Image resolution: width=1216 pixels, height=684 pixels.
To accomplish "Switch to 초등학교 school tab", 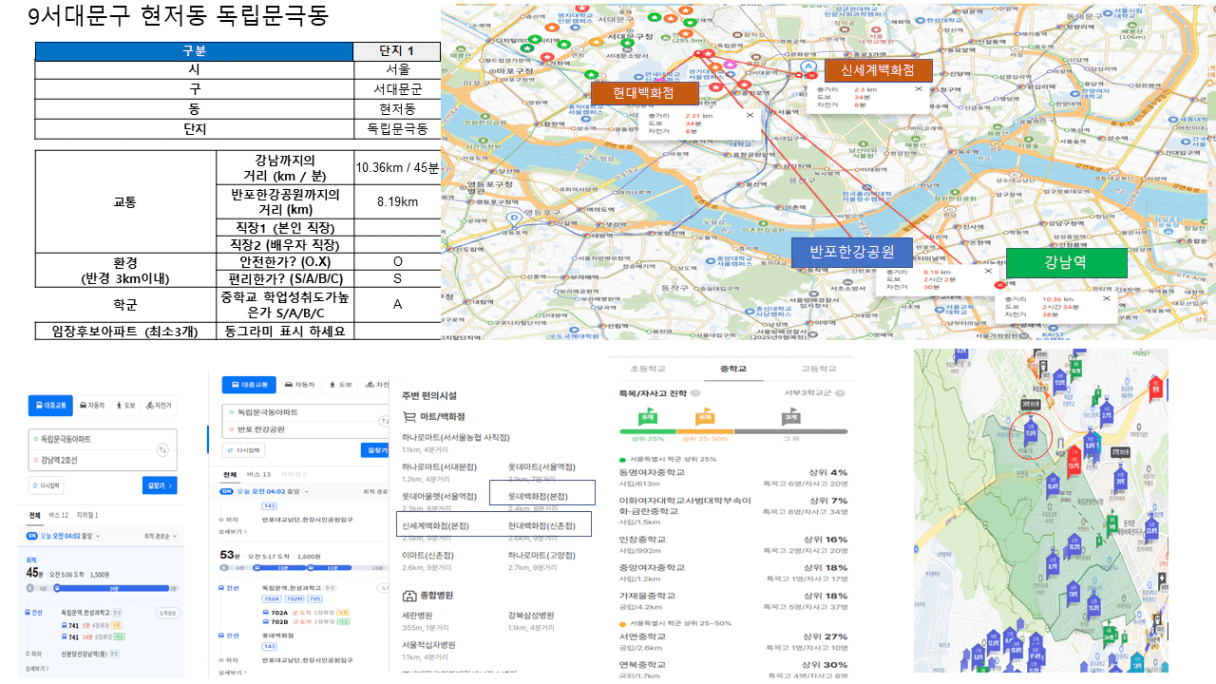I will (x=648, y=369).
